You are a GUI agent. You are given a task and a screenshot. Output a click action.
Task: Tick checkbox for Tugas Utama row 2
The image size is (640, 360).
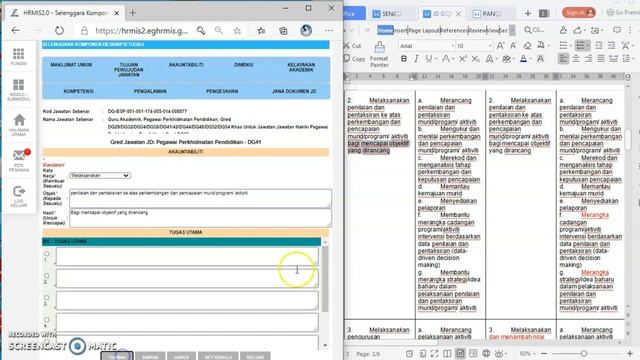point(47,276)
